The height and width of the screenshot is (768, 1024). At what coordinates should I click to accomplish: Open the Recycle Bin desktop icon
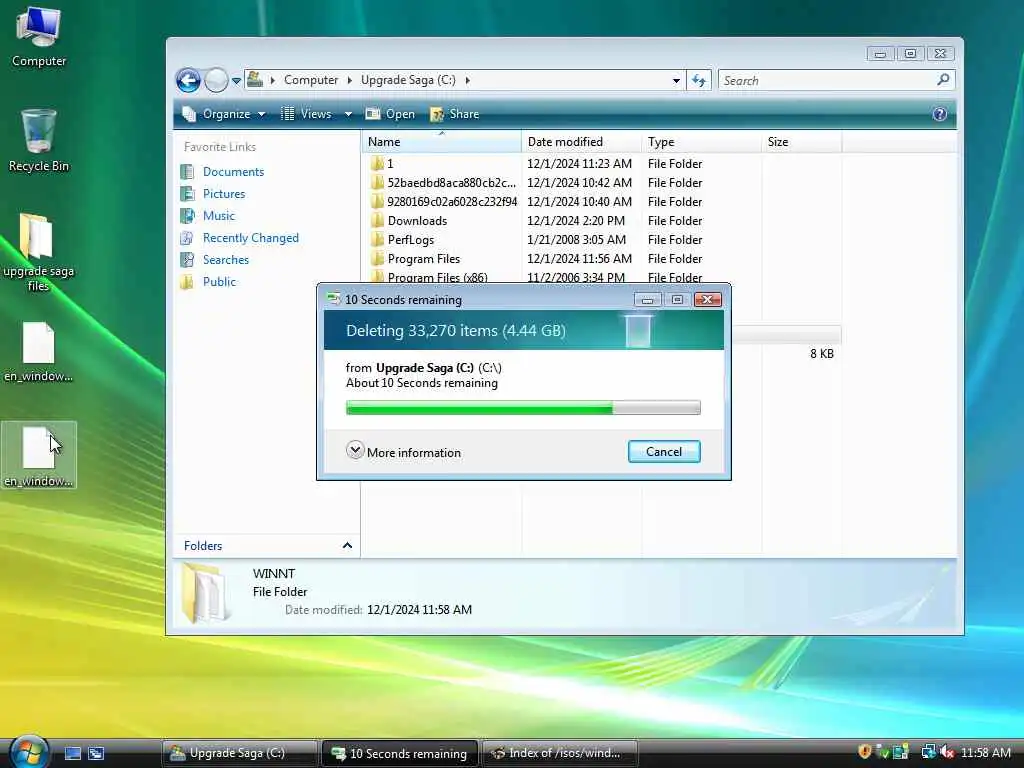(39, 140)
